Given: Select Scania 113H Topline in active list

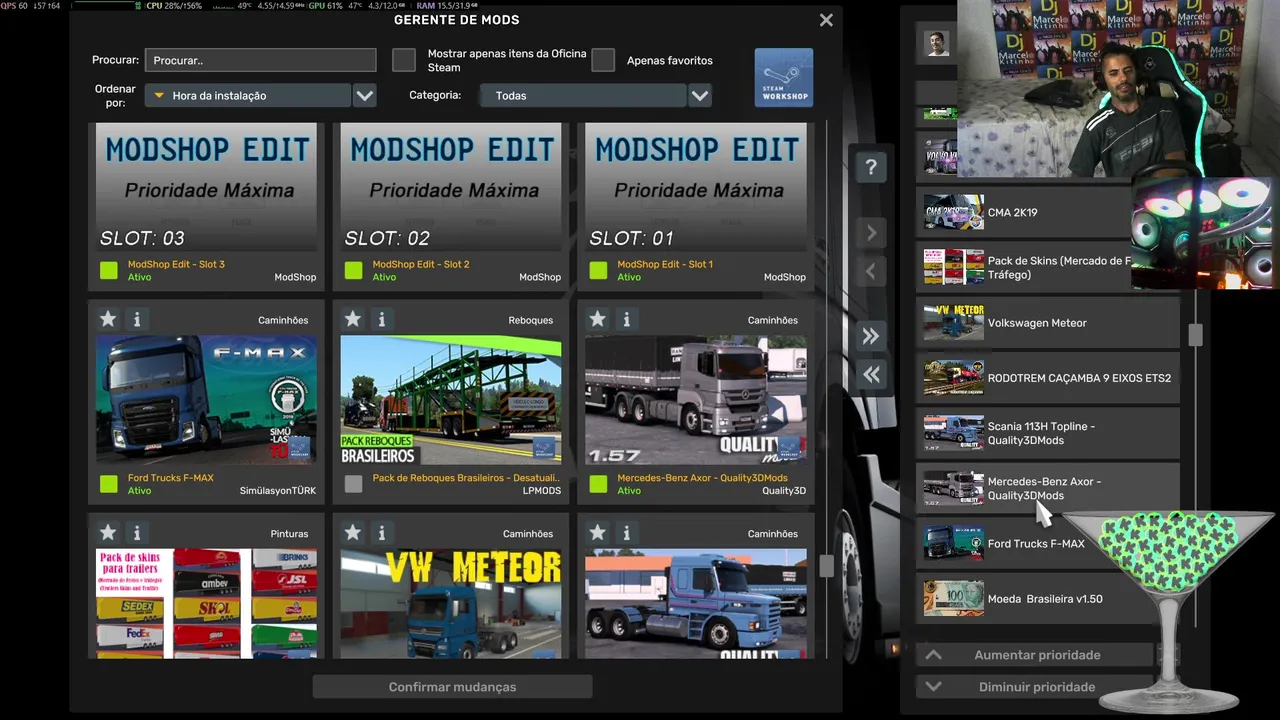Looking at the screenshot, I should coord(1048,433).
